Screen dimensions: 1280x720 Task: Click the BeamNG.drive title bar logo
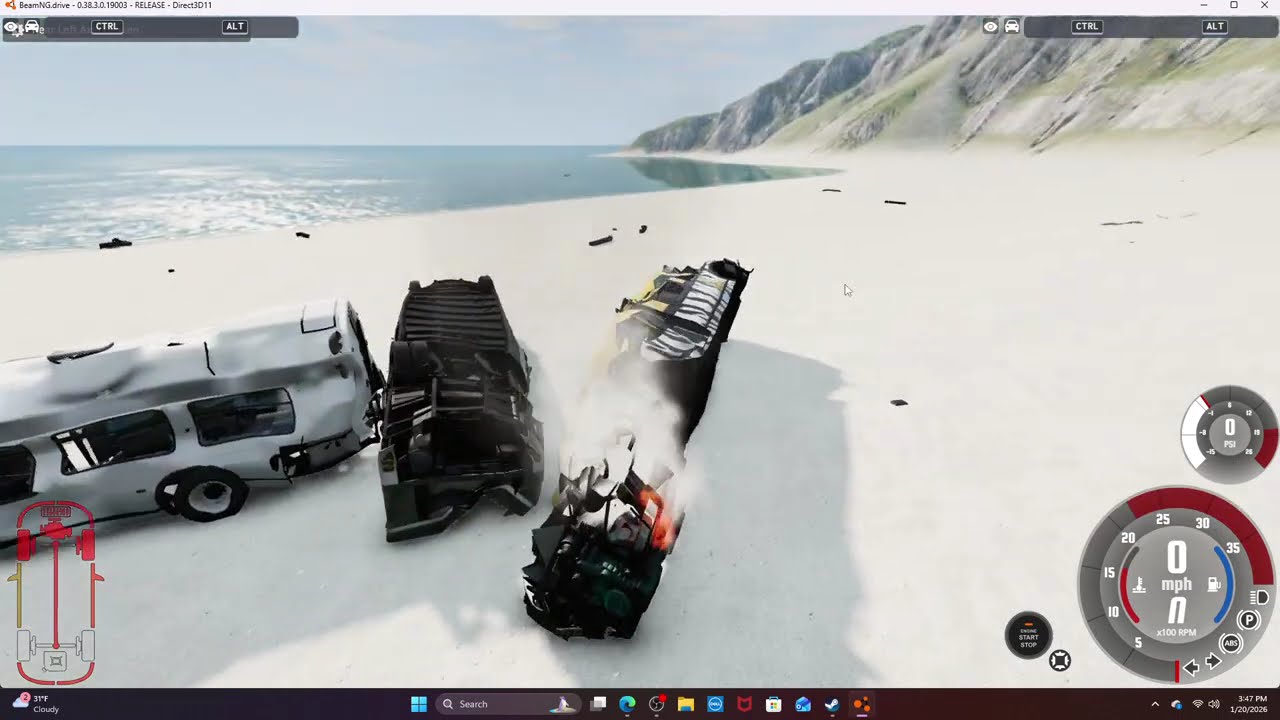pos(10,5)
